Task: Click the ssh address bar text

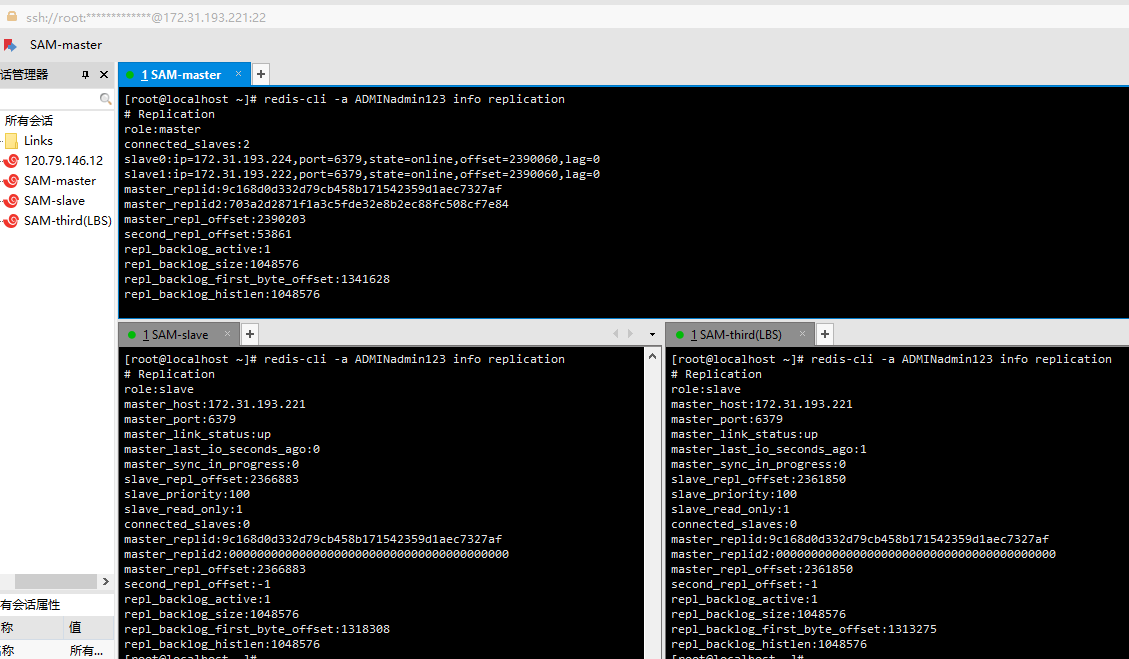Action: click(x=146, y=17)
